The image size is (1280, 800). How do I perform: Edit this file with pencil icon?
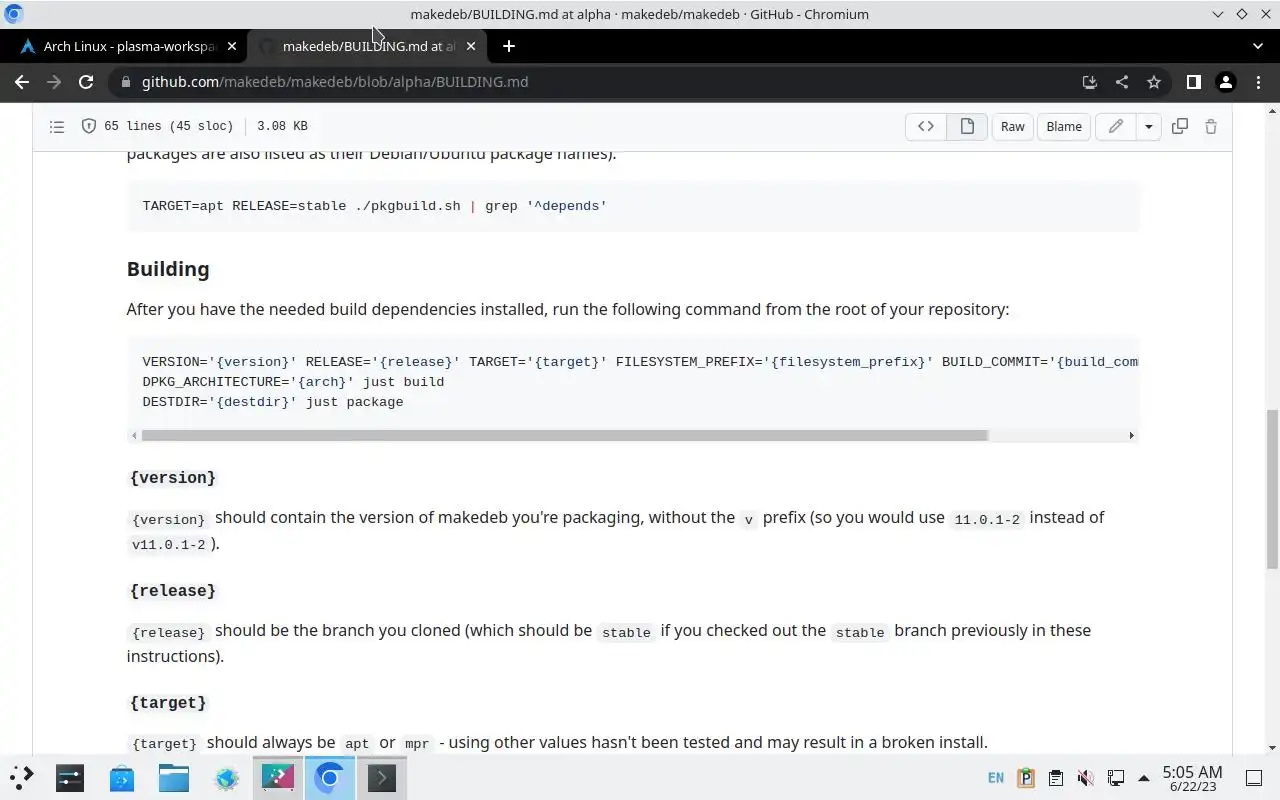(1116, 126)
